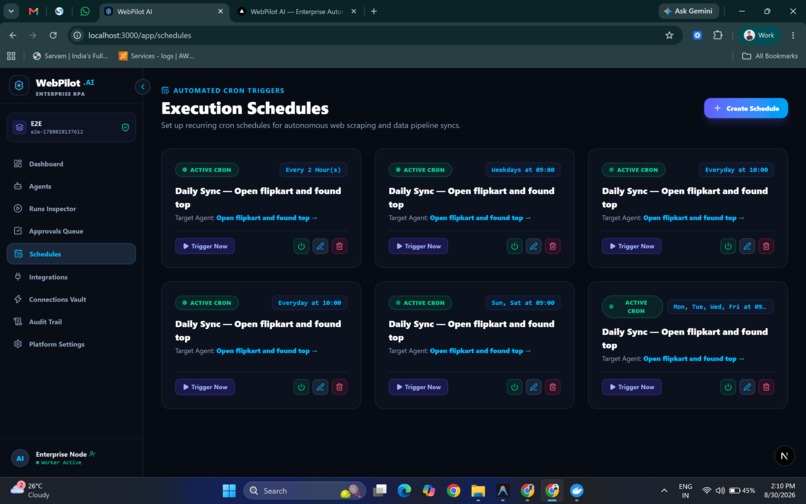Open Runs Inspector in the sidebar
806x504 pixels.
click(x=71, y=209)
